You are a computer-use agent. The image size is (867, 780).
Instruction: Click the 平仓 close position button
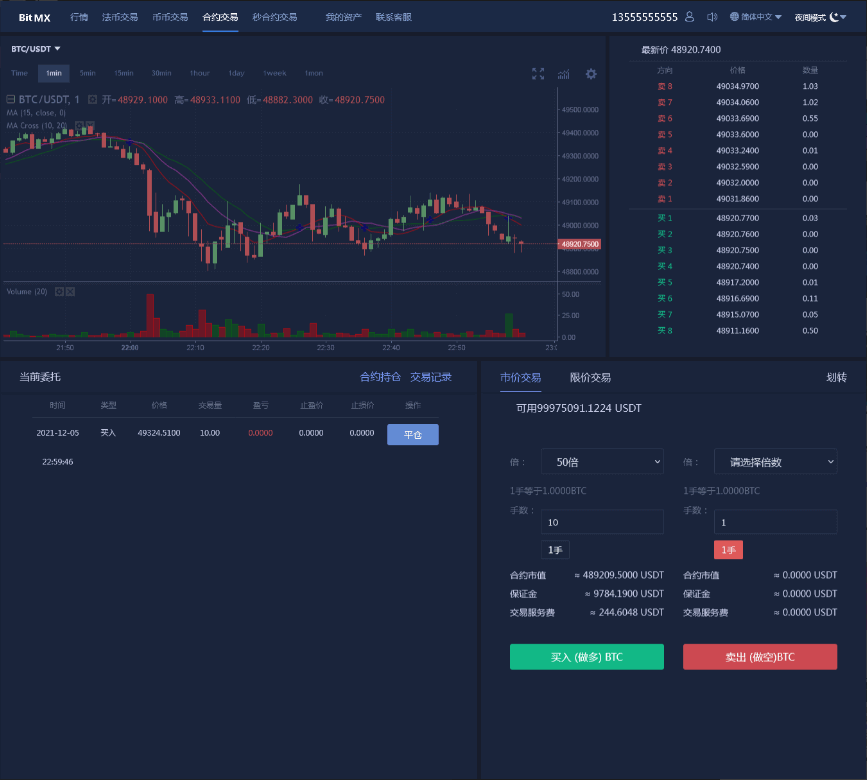[412, 435]
